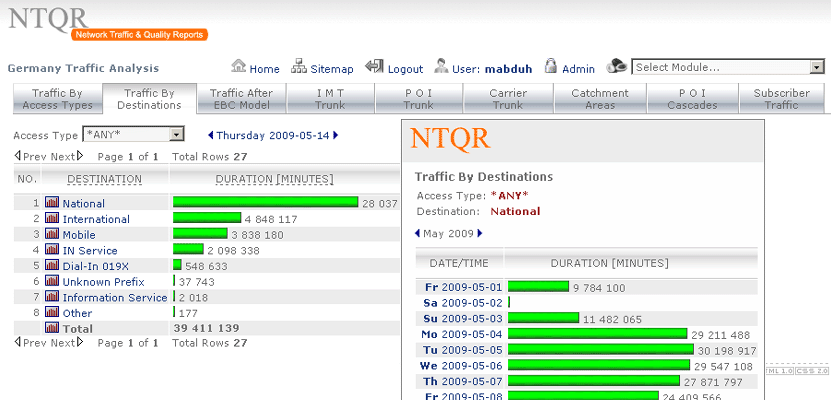
Task: Click the Home house icon
Action: click(239, 67)
